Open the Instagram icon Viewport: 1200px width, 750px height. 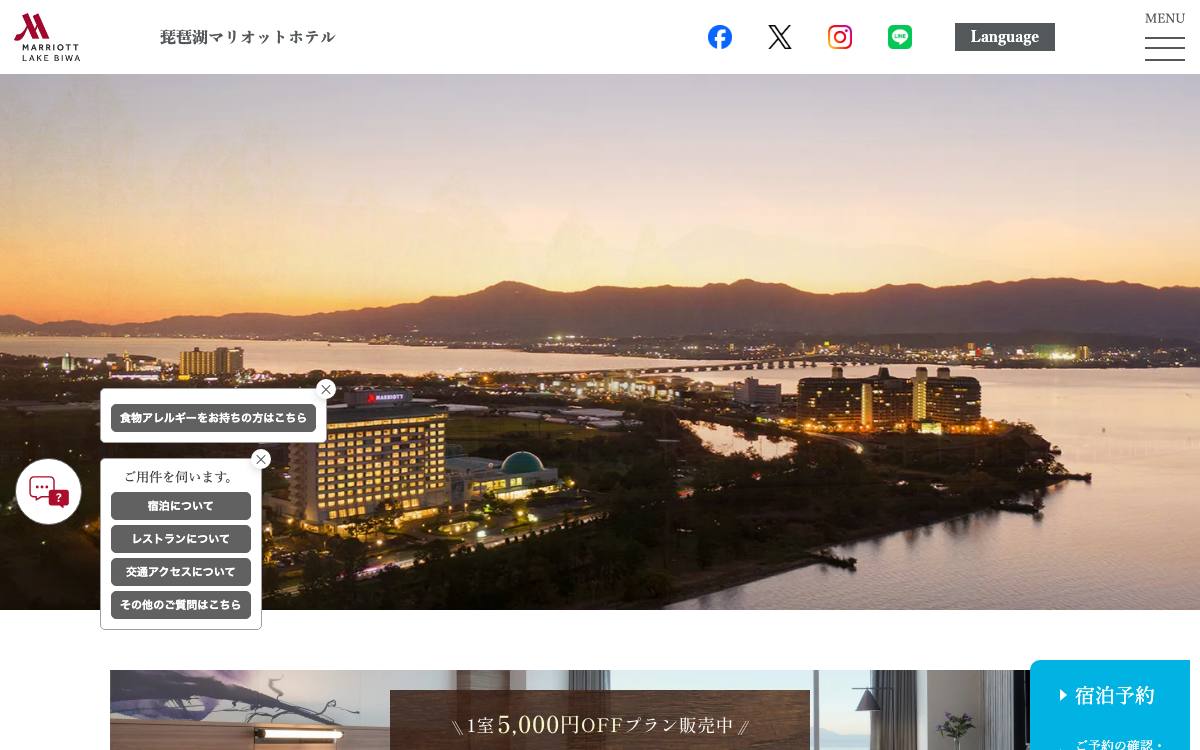pyautogui.click(x=840, y=37)
